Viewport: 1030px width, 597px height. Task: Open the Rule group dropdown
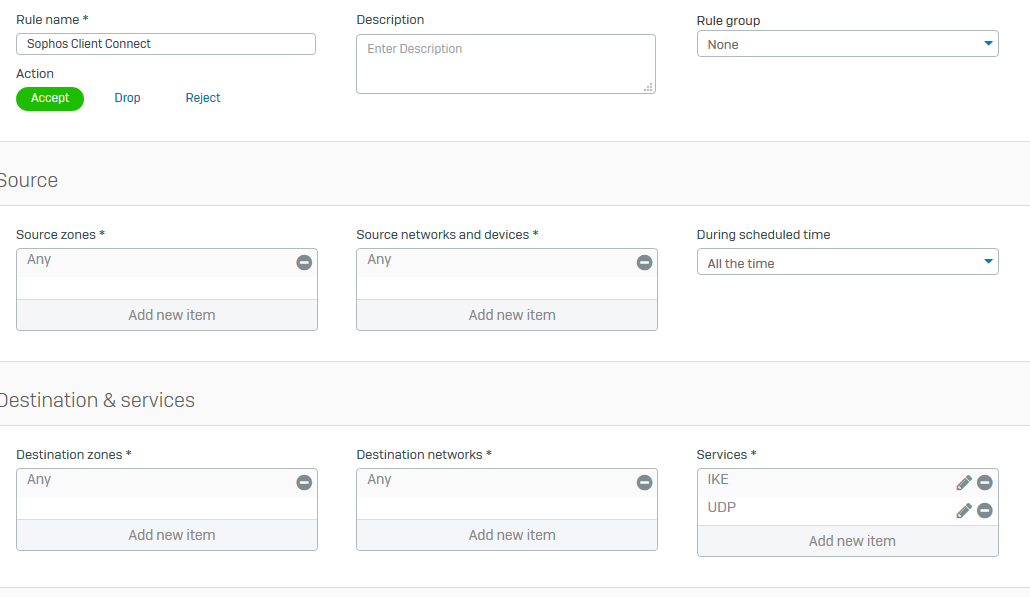pyautogui.click(x=847, y=44)
